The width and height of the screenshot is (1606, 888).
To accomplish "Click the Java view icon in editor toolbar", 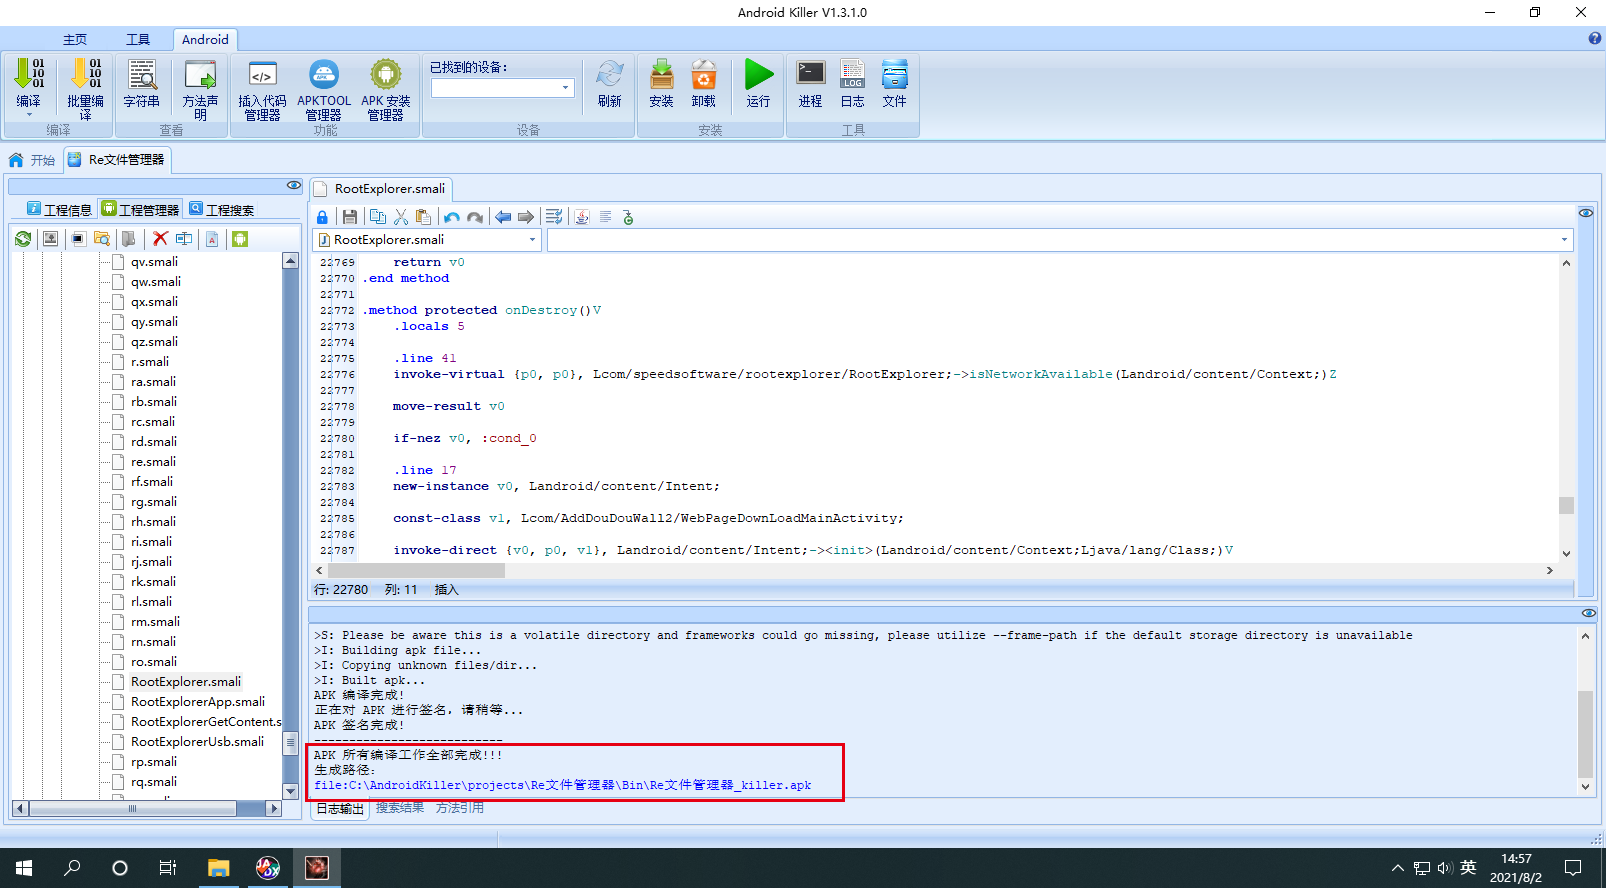I will [582, 217].
